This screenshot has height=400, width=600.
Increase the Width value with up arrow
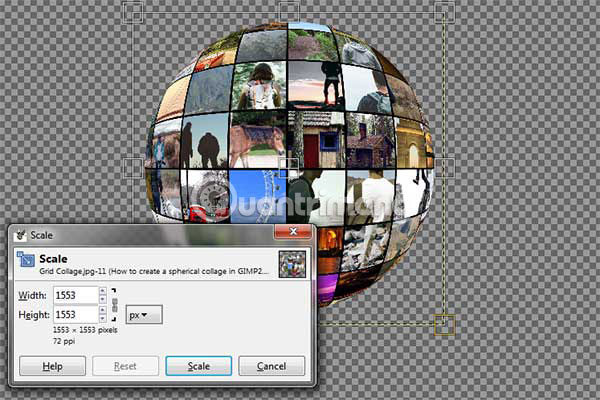point(103,291)
